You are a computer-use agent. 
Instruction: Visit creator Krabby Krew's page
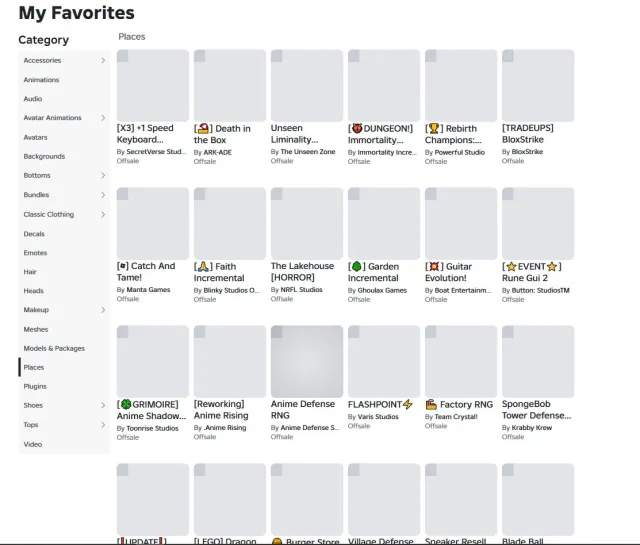point(531,427)
